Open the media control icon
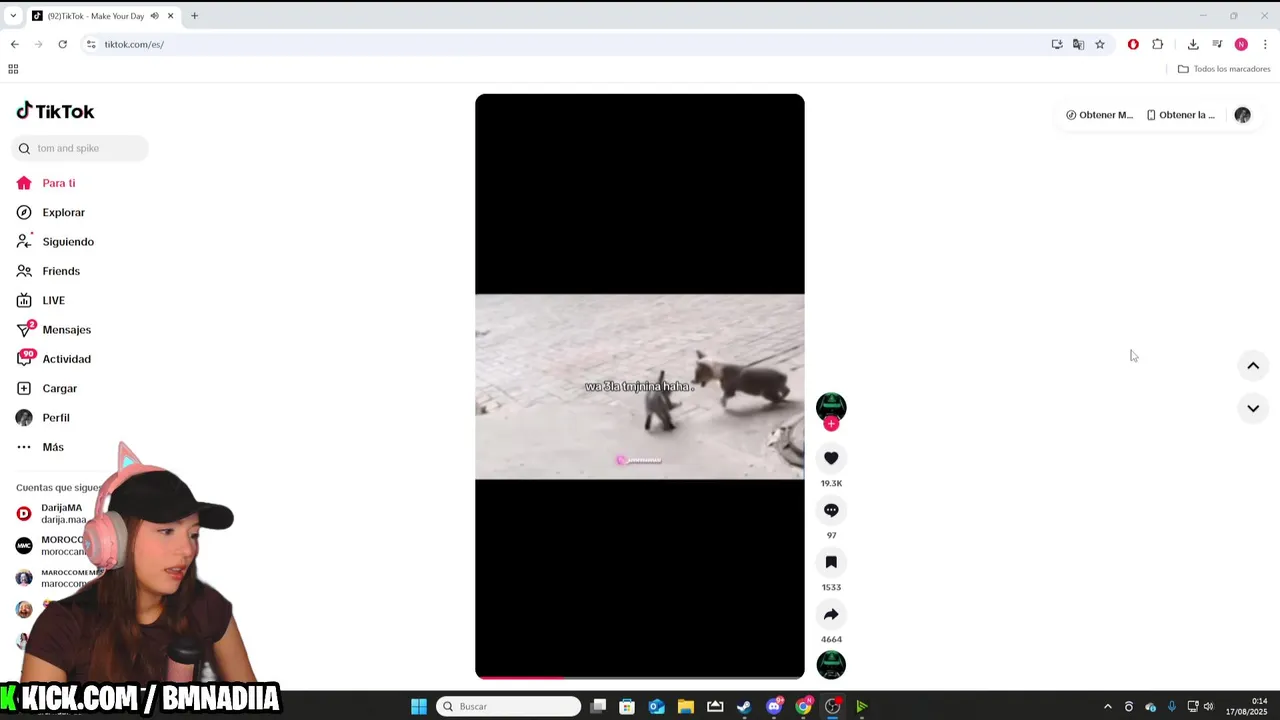 (x=1217, y=44)
